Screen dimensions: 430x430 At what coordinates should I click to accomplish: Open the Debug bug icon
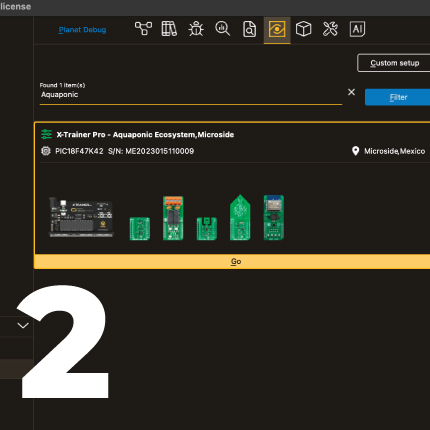click(x=196, y=29)
